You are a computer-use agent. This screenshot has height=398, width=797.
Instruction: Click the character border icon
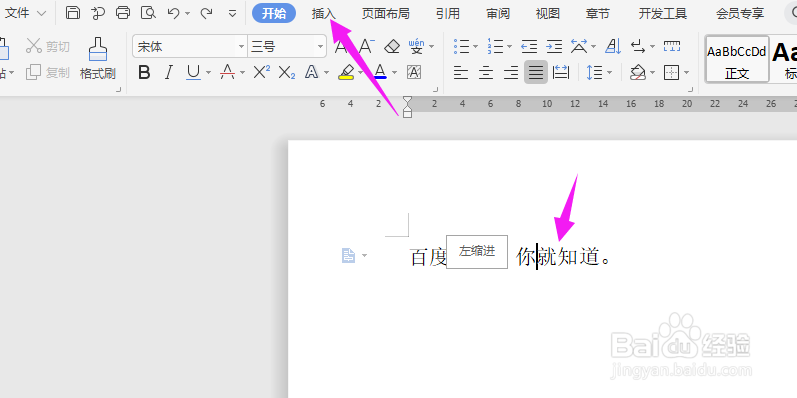pos(414,73)
